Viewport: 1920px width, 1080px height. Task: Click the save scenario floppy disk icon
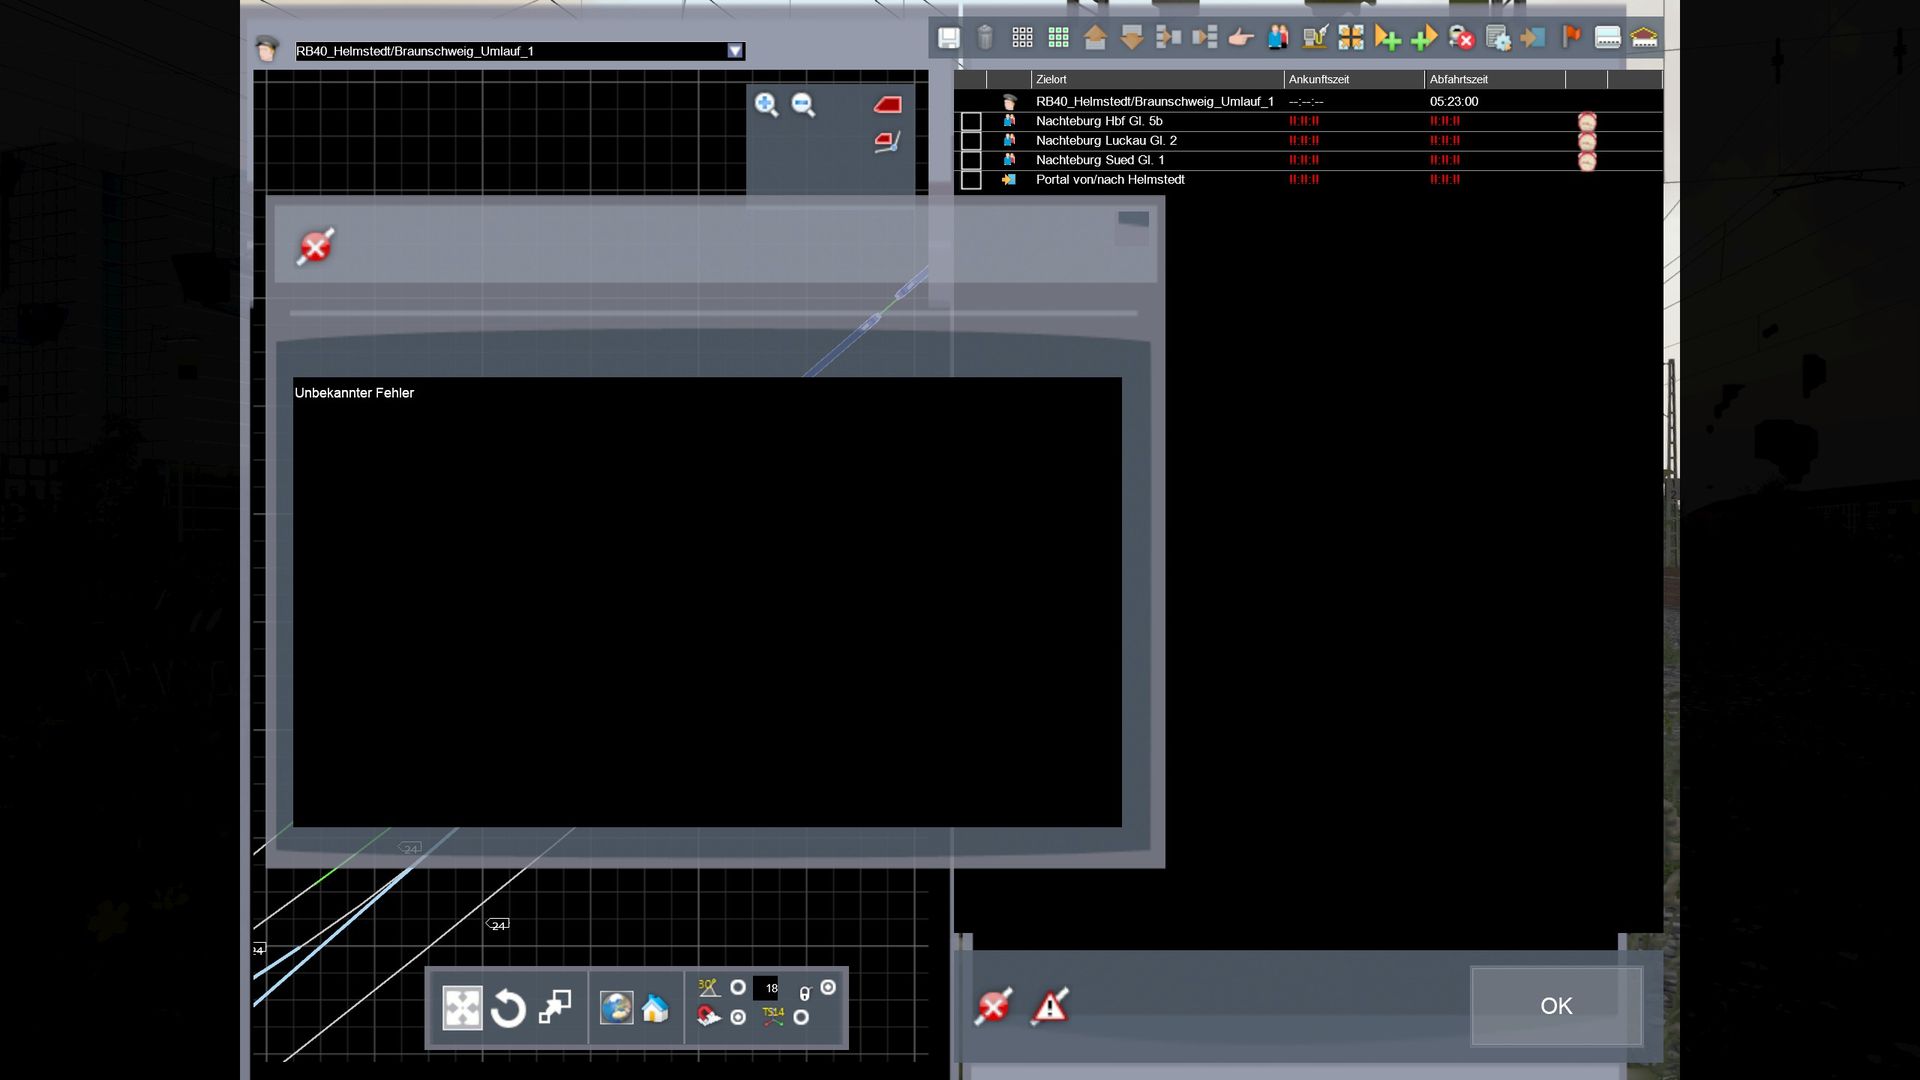(x=948, y=38)
